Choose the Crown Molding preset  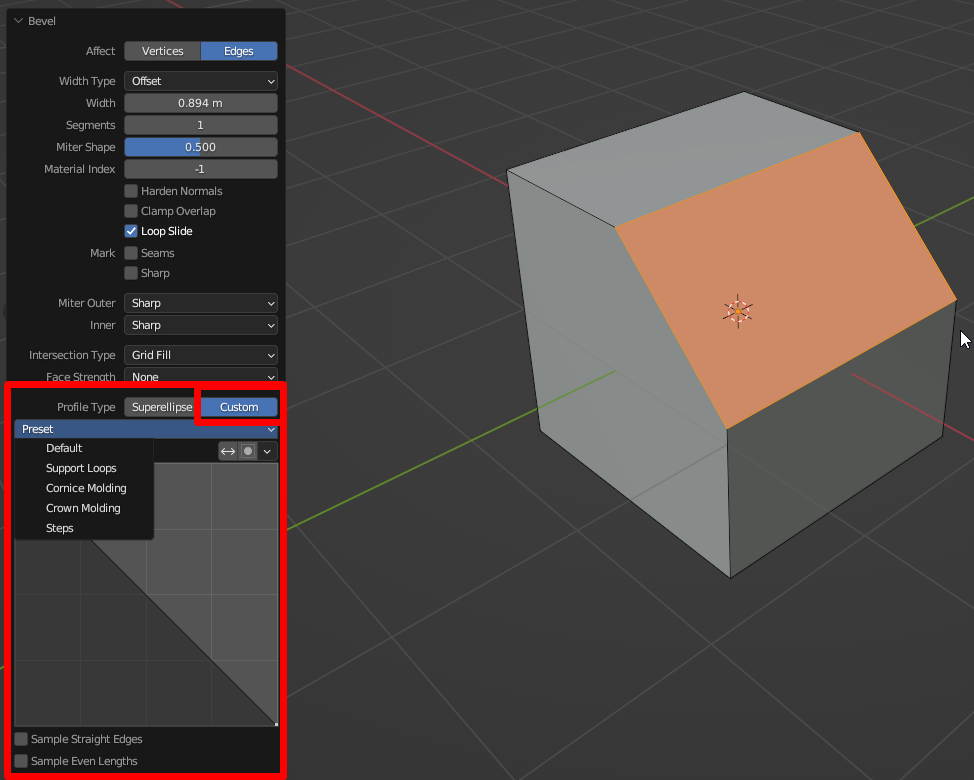coord(84,508)
